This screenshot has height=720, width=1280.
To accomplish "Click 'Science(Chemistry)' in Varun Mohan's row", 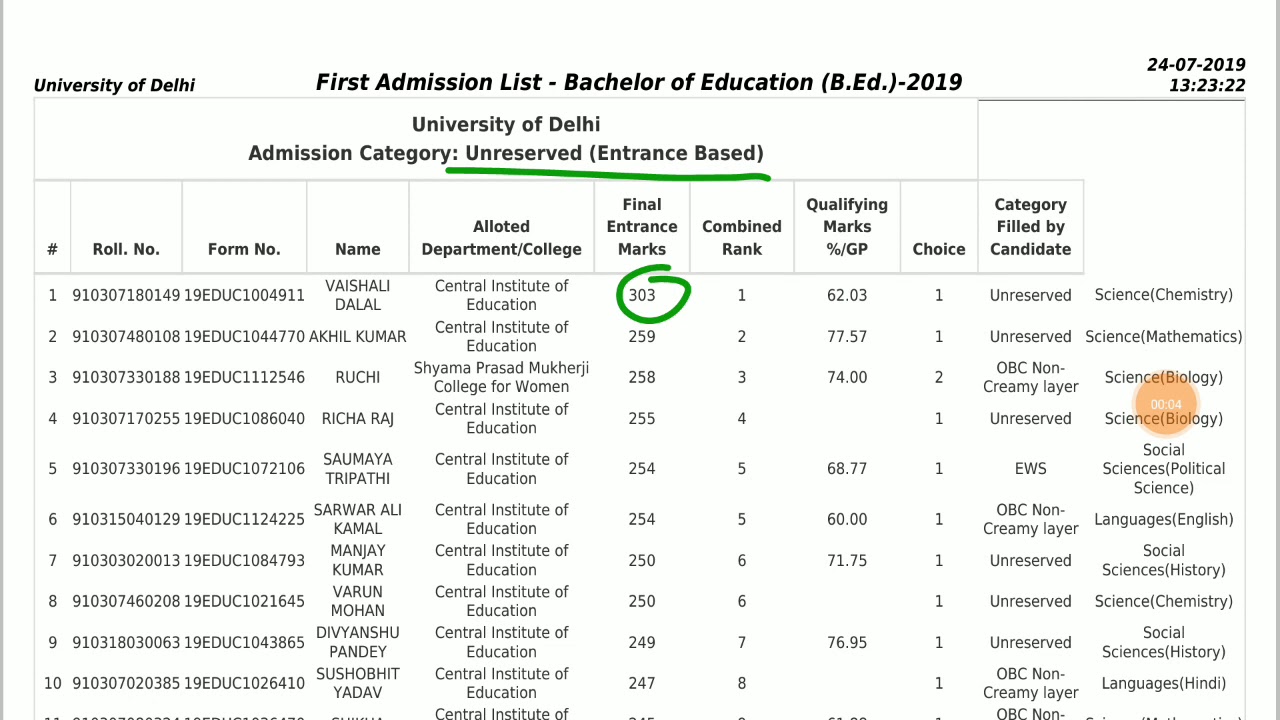I will click(1164, 602).
